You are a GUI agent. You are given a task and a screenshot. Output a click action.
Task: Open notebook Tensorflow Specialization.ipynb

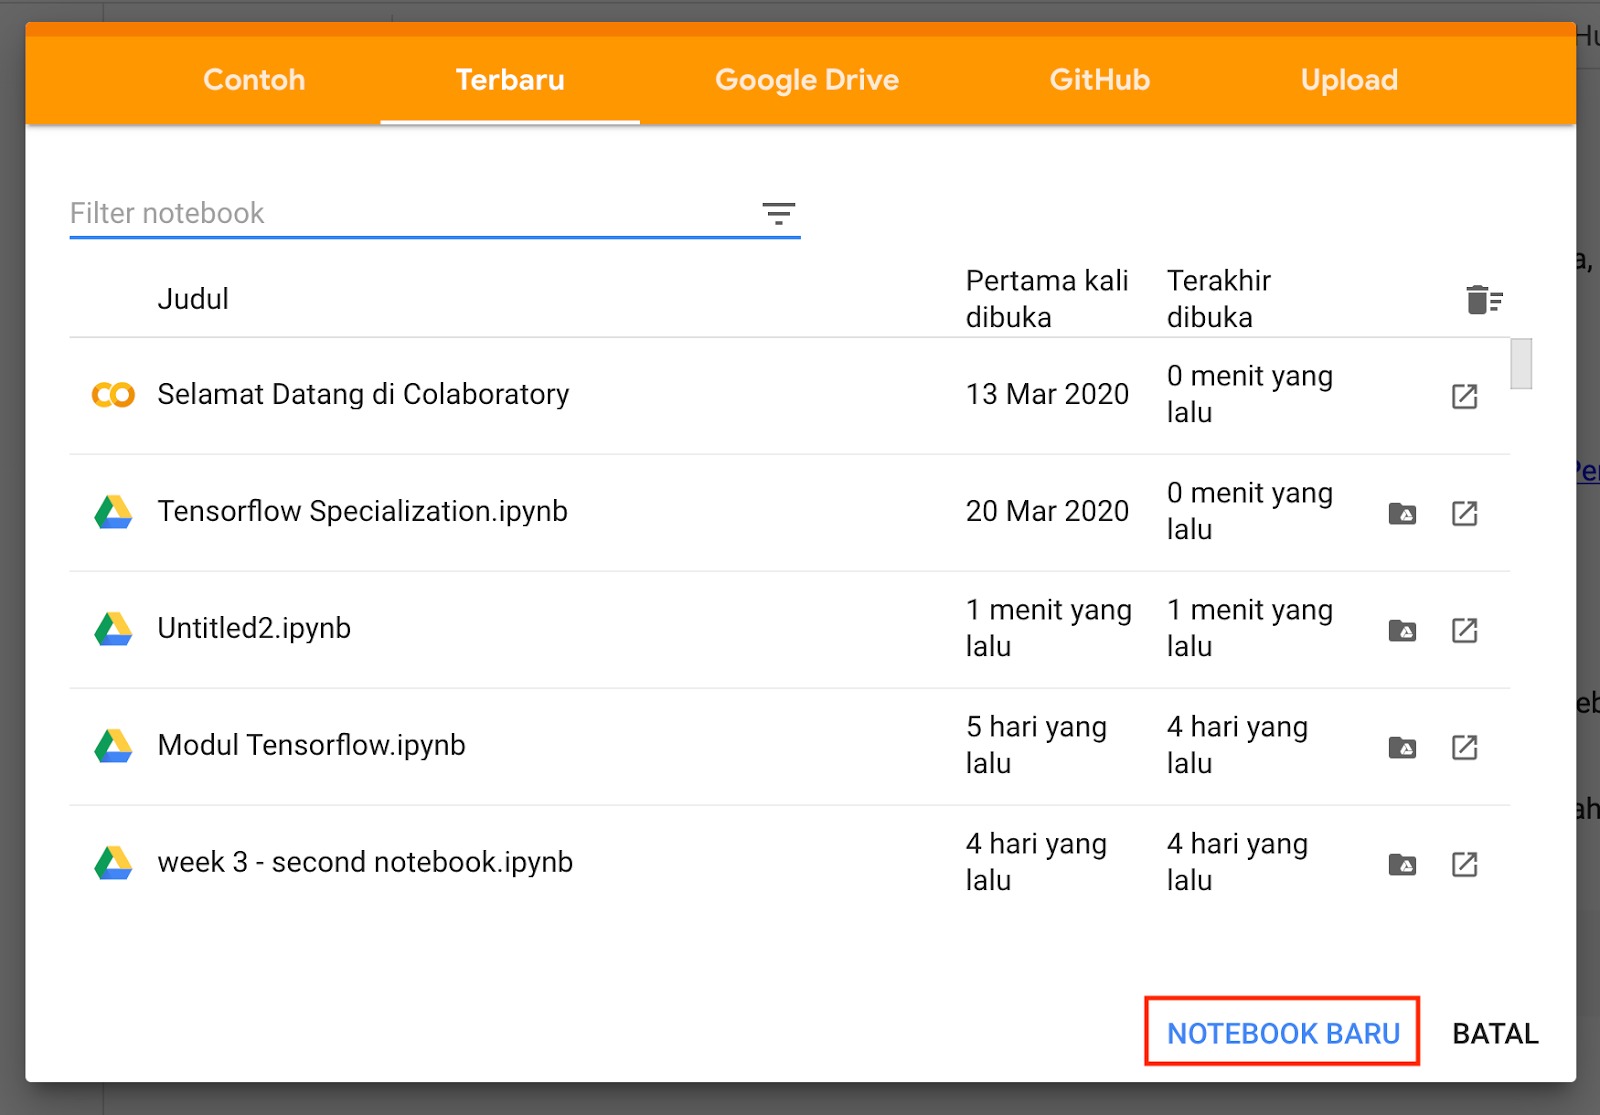point(362,511)
